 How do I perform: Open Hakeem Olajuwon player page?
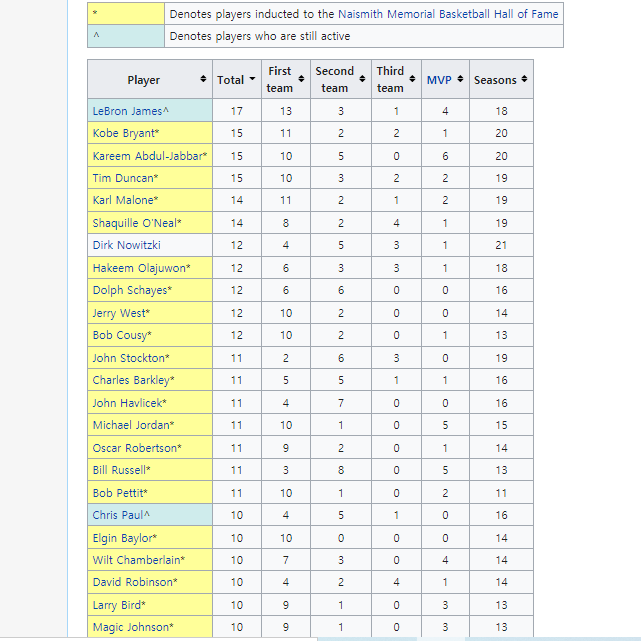[x=139, y=268]
